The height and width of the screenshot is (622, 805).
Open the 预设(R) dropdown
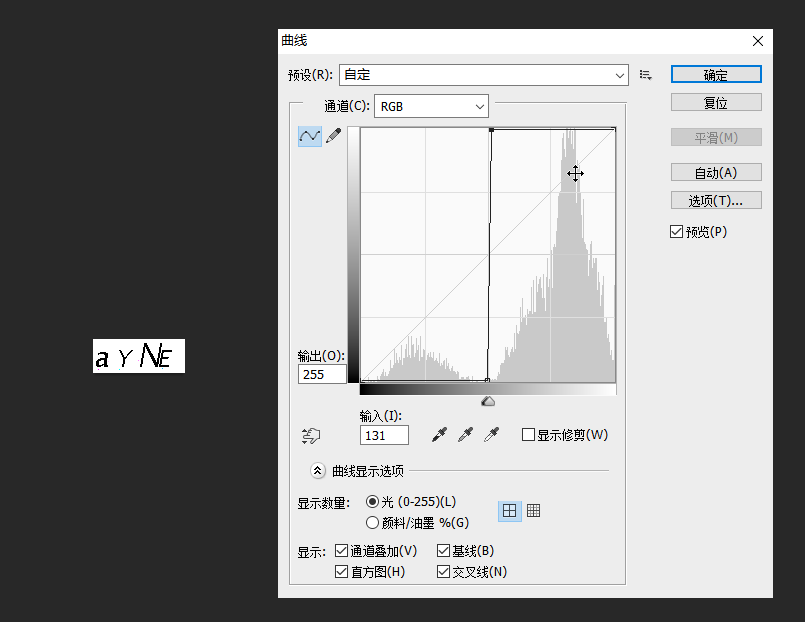click(x=620, y=75)
